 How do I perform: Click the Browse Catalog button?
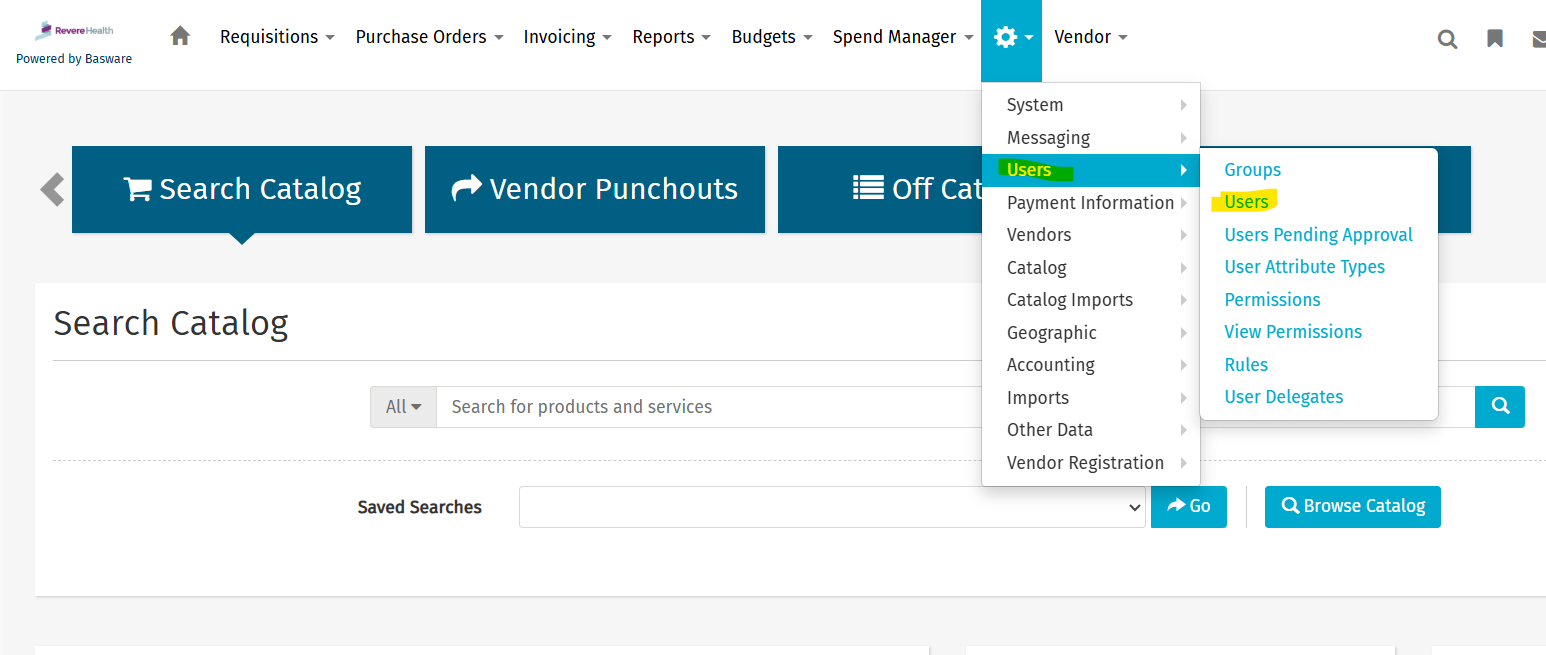(1352, 507)
